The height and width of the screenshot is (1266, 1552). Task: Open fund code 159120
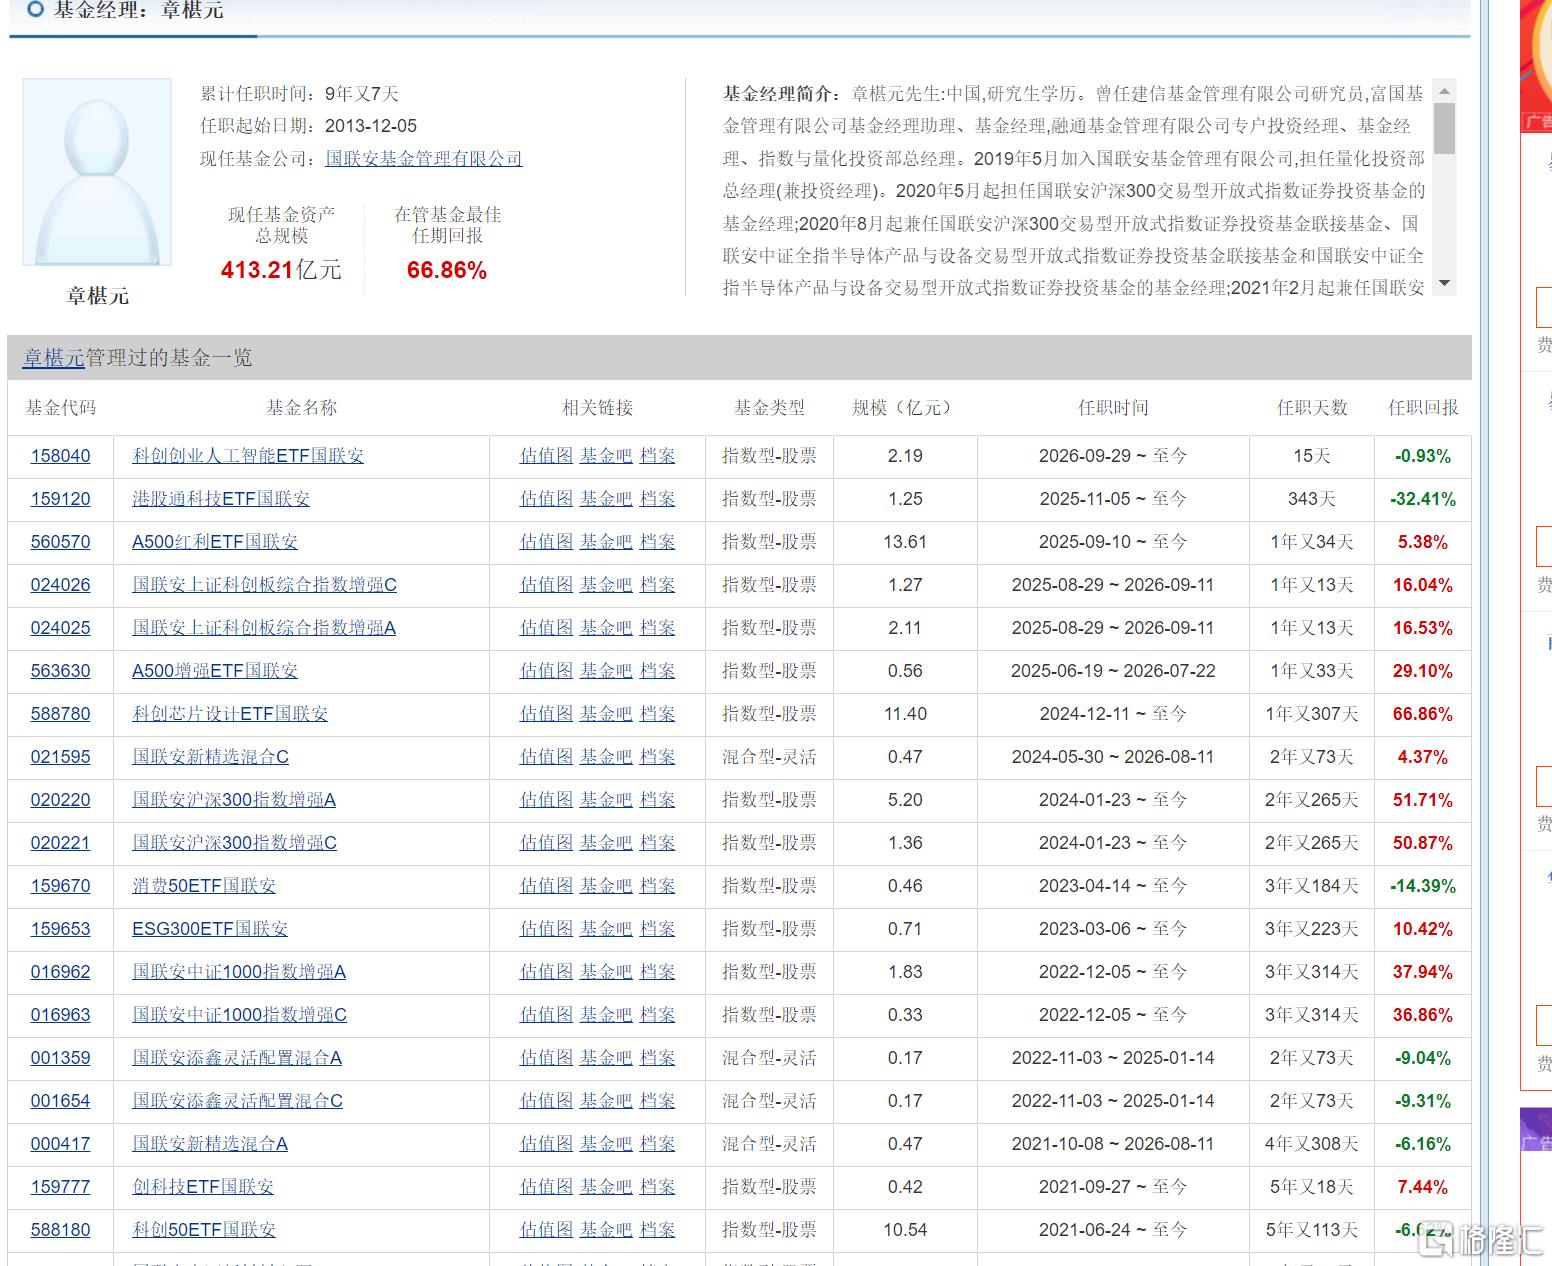(60, 499)
